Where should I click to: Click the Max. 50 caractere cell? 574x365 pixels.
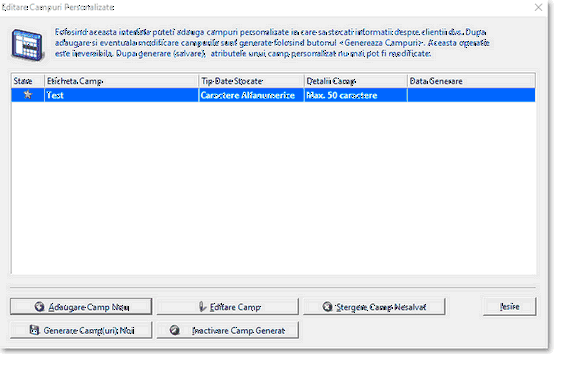coord(356,95)
